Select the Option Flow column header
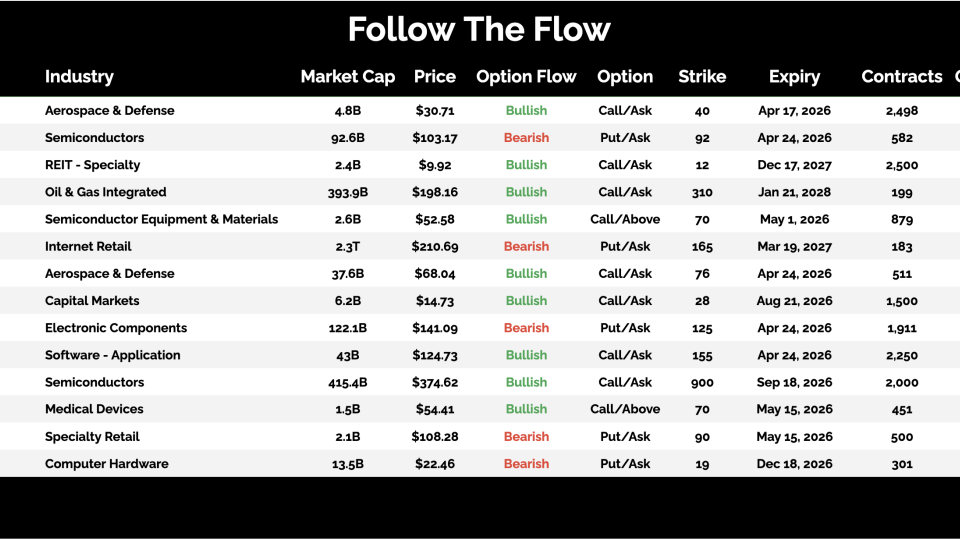Screen dimensions: 960x540 coord(526,77)
